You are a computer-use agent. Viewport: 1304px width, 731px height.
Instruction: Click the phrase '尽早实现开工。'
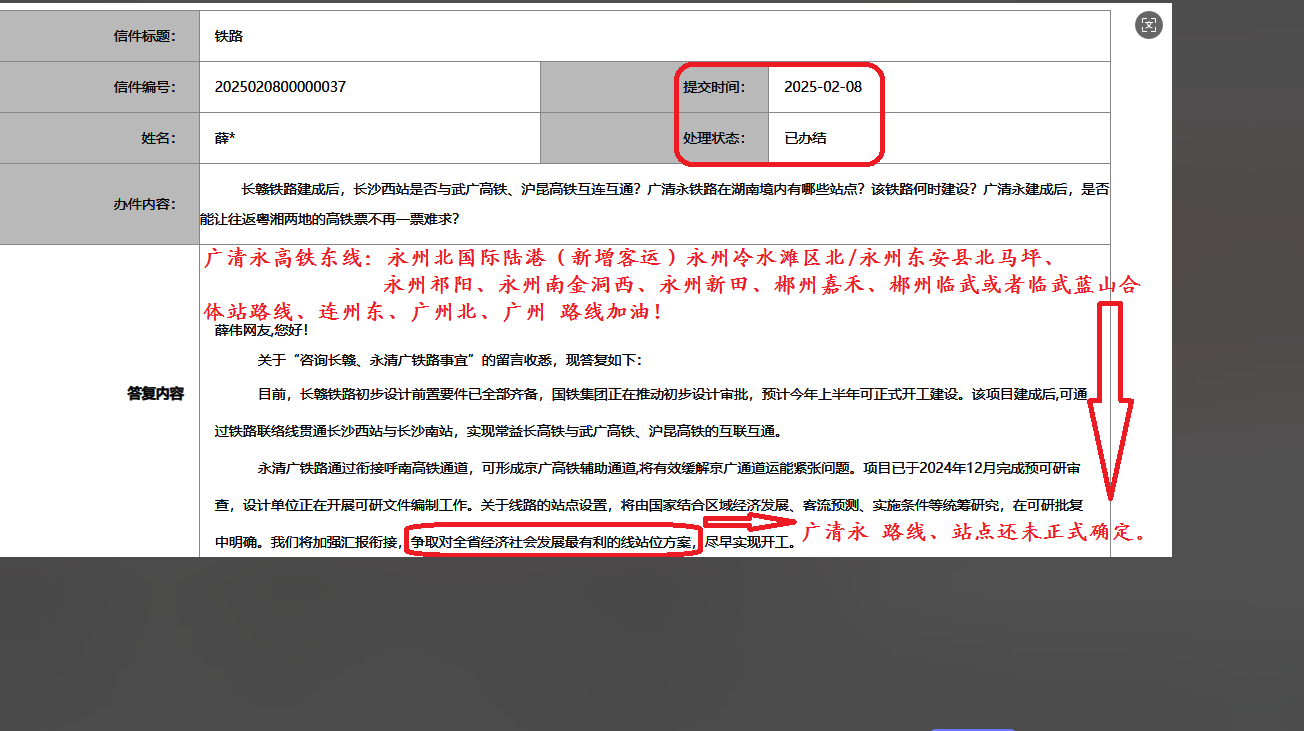click(x=750, y=542)
